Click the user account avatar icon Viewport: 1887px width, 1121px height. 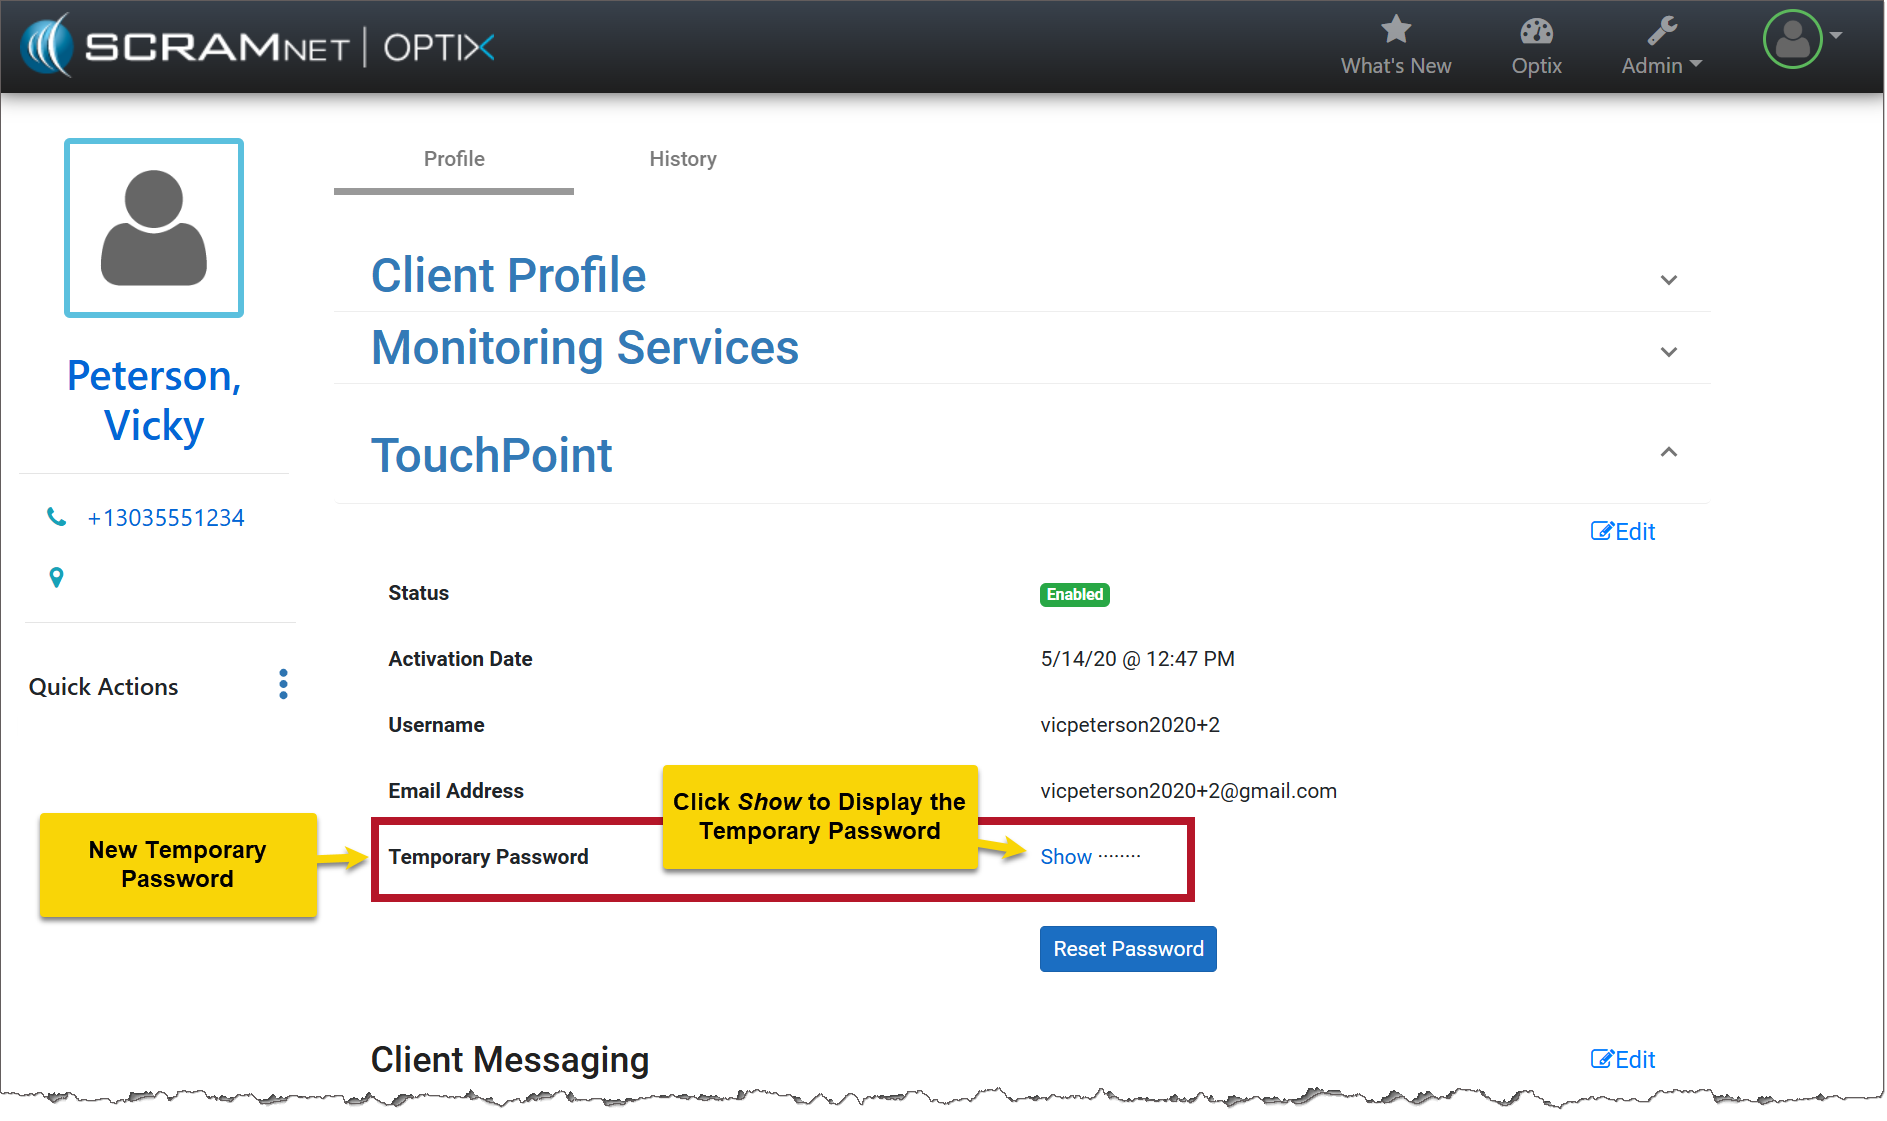point(1792,39)
